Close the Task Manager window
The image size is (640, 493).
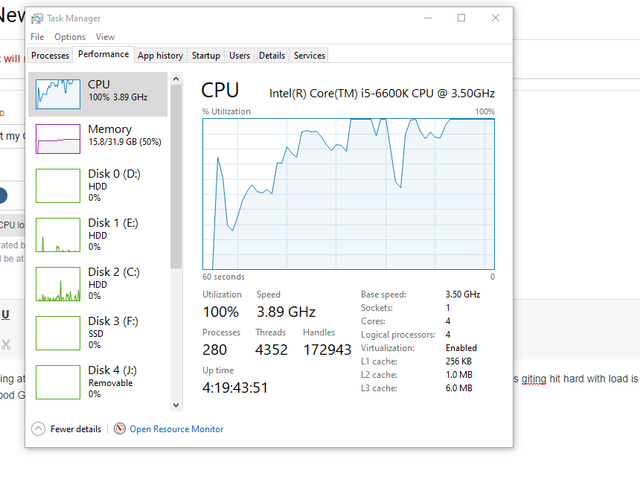[x=496, y=18]
